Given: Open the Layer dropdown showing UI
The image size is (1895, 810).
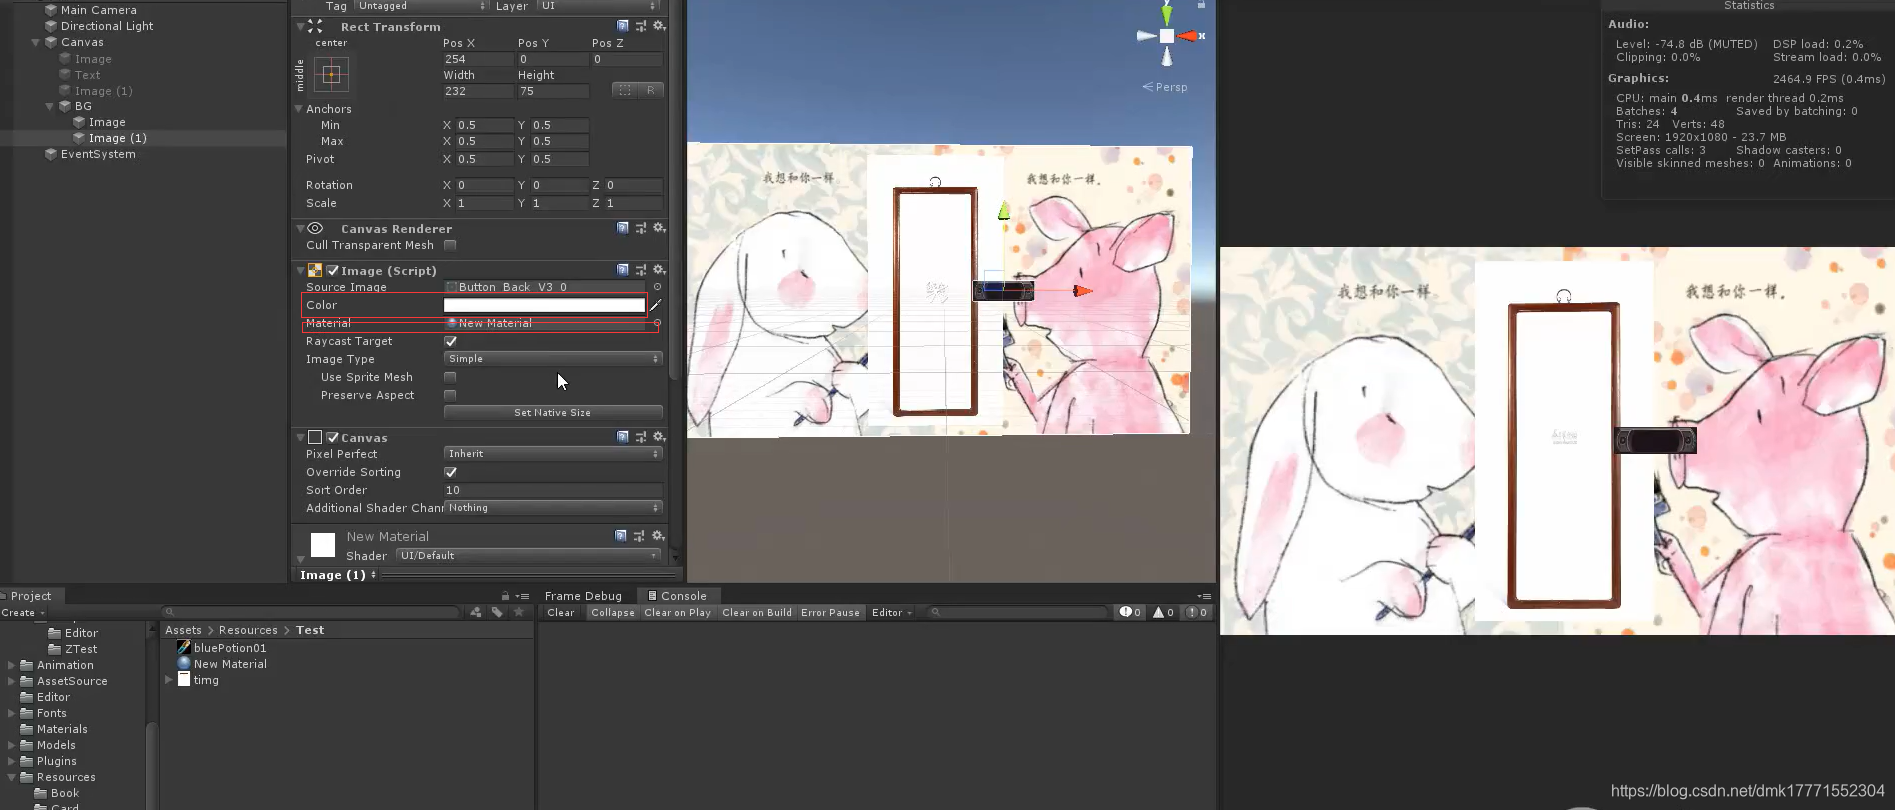Looking at the screenshot, I should pyautogui.click(x=600, y=6).
